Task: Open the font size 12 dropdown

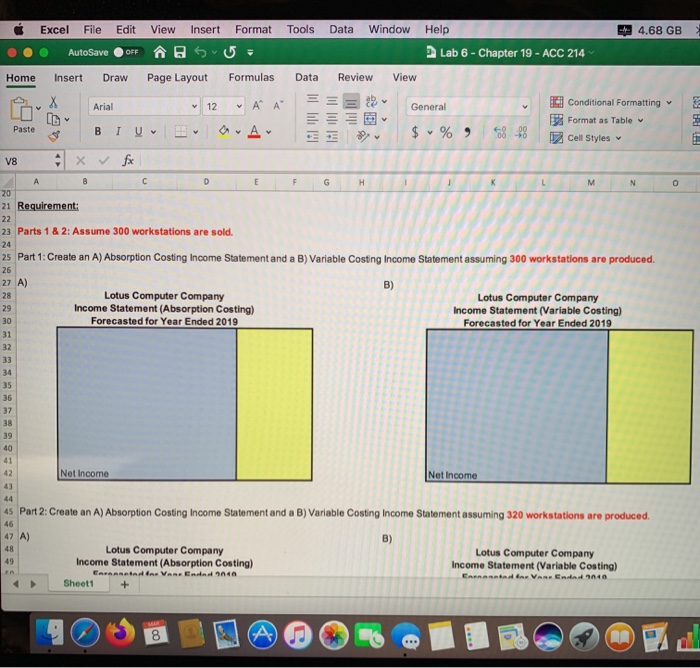Action: (239, 106)
